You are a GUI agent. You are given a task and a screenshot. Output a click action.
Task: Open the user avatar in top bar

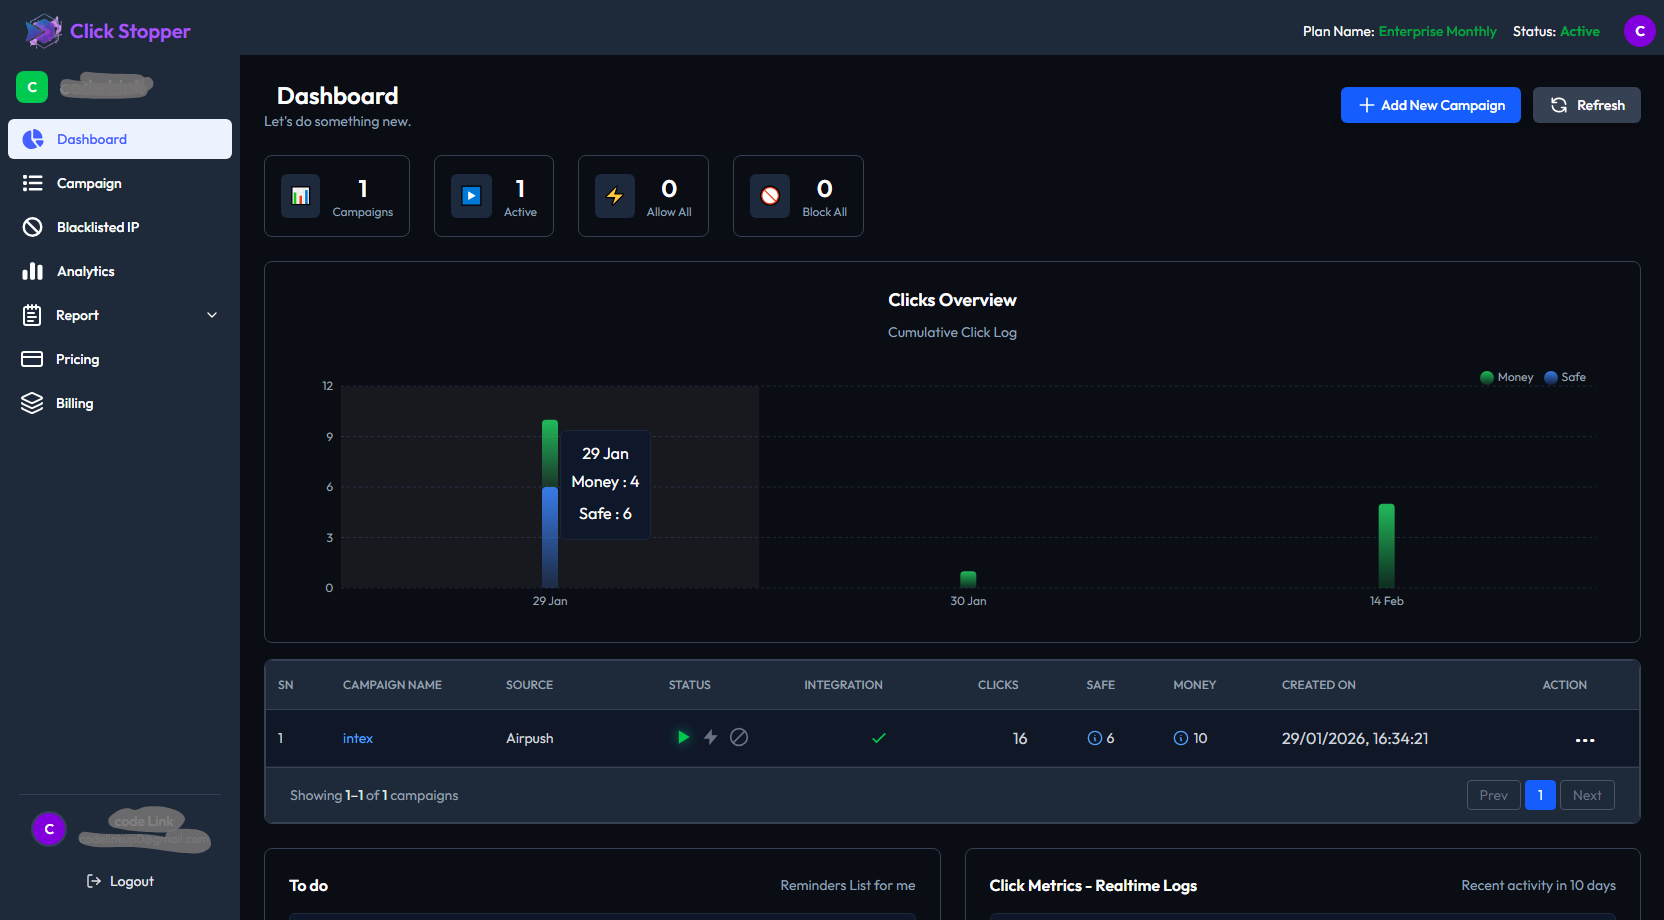[x=1639, y=31]
